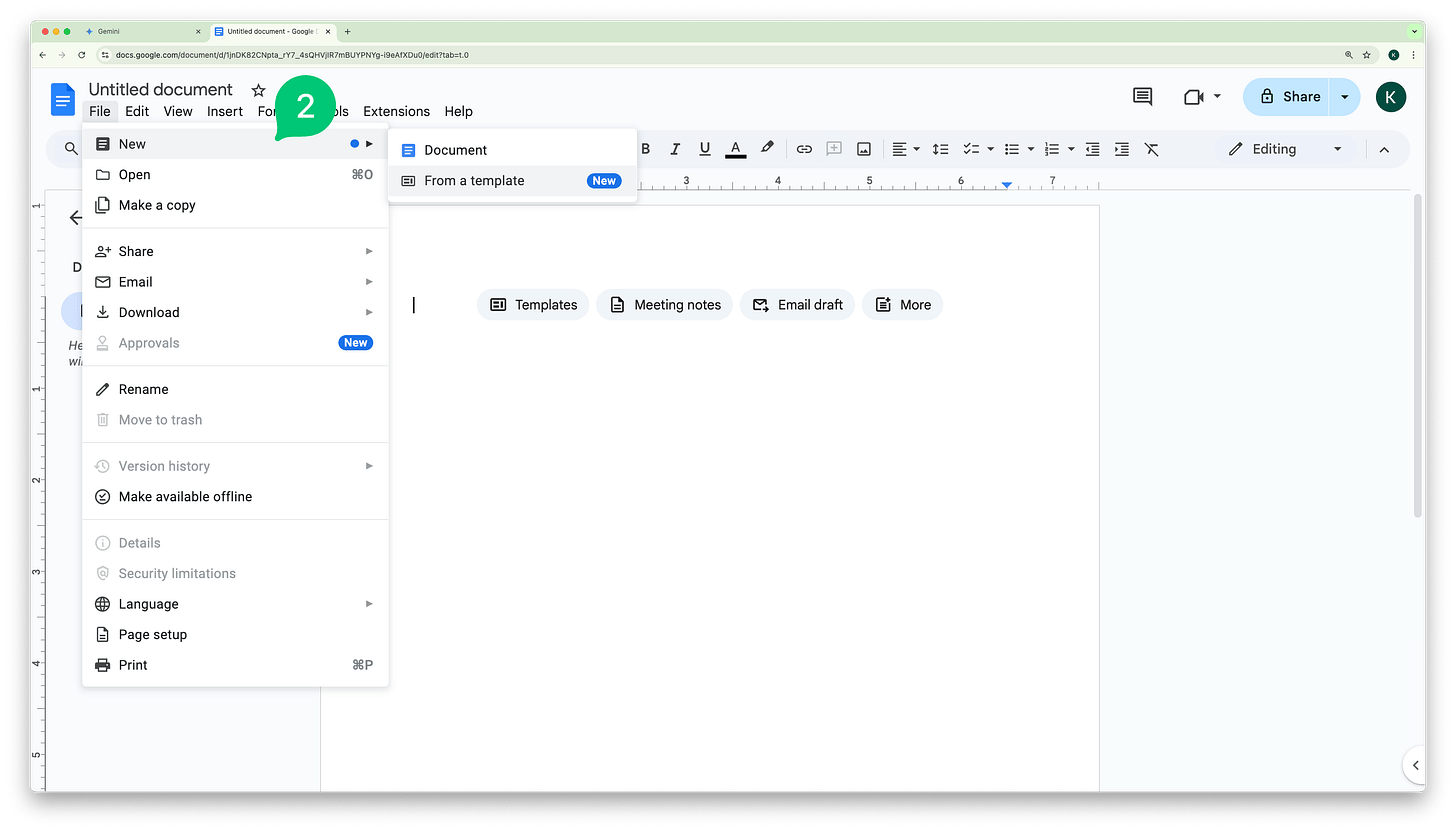Click the More chip in document

pyautogui.click(x=903, y=305)
